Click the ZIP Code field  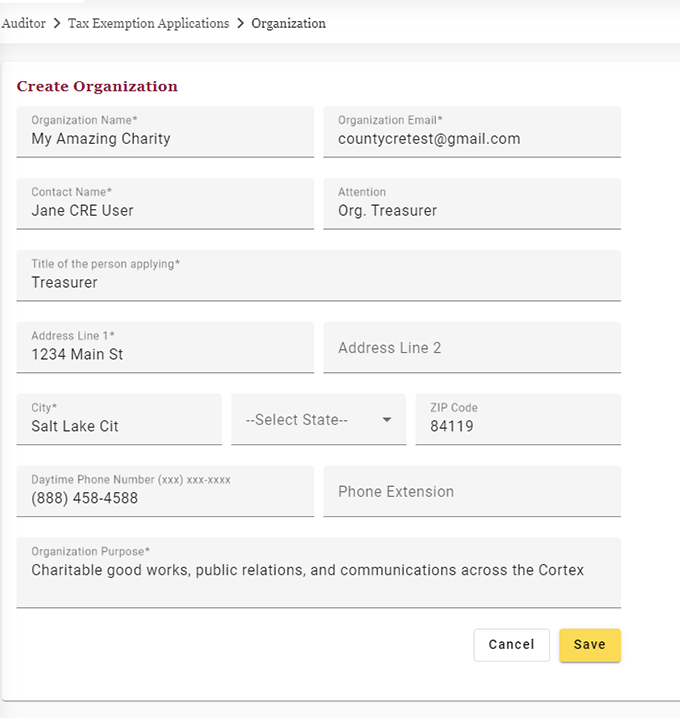pos(518,427)
